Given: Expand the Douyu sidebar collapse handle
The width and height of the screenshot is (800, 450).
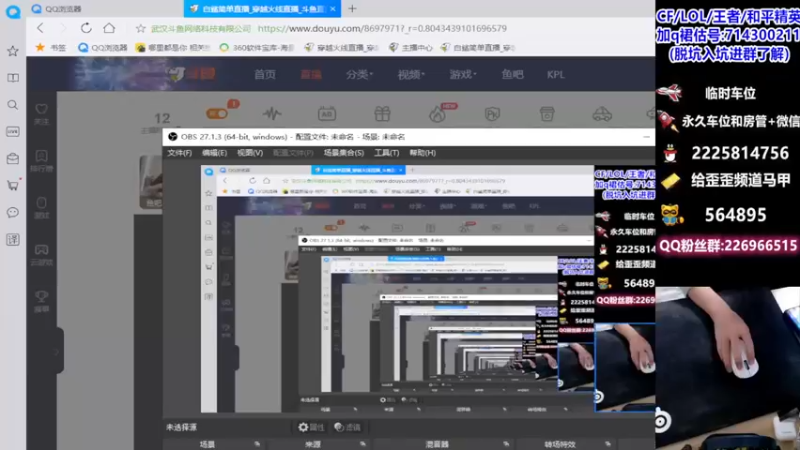Looking at the screenshot, I should tap(60, 352).
